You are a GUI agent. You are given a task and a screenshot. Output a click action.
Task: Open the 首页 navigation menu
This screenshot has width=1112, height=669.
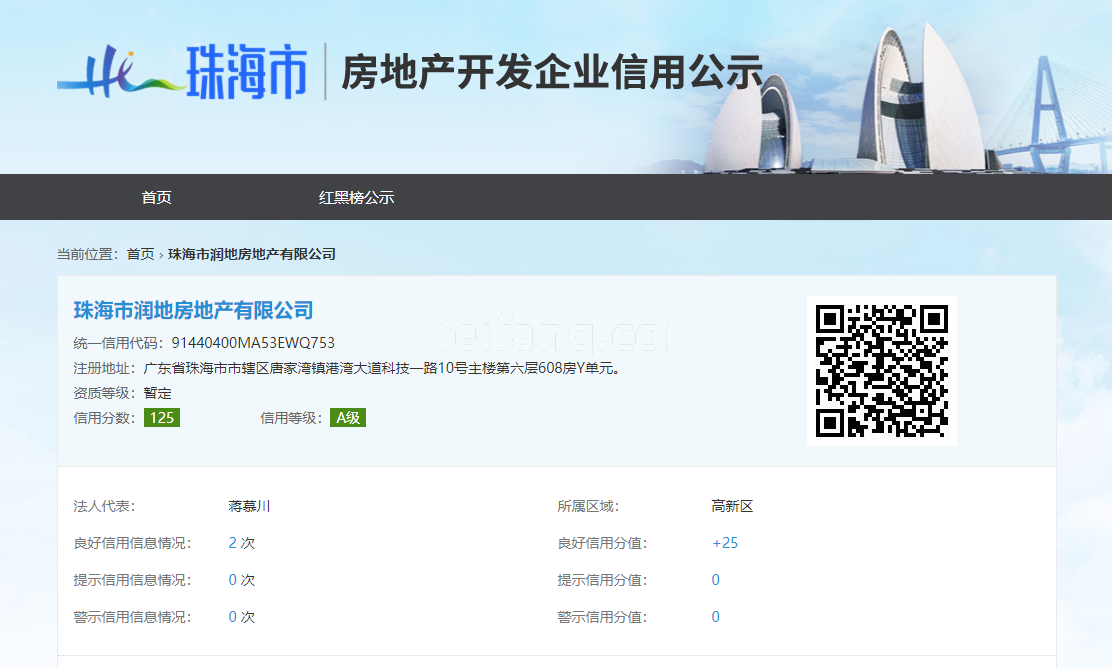pyautogui.click(x=157, y=197)
